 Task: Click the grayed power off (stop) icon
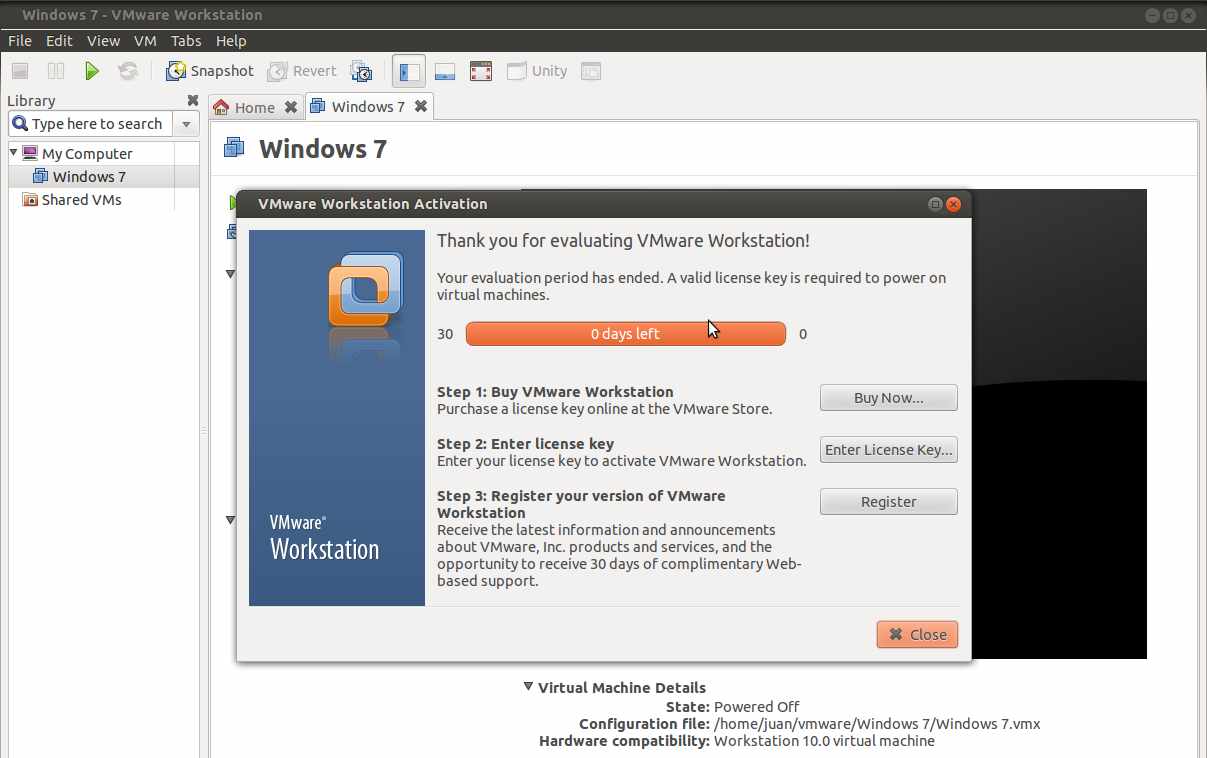click(20, 71)
